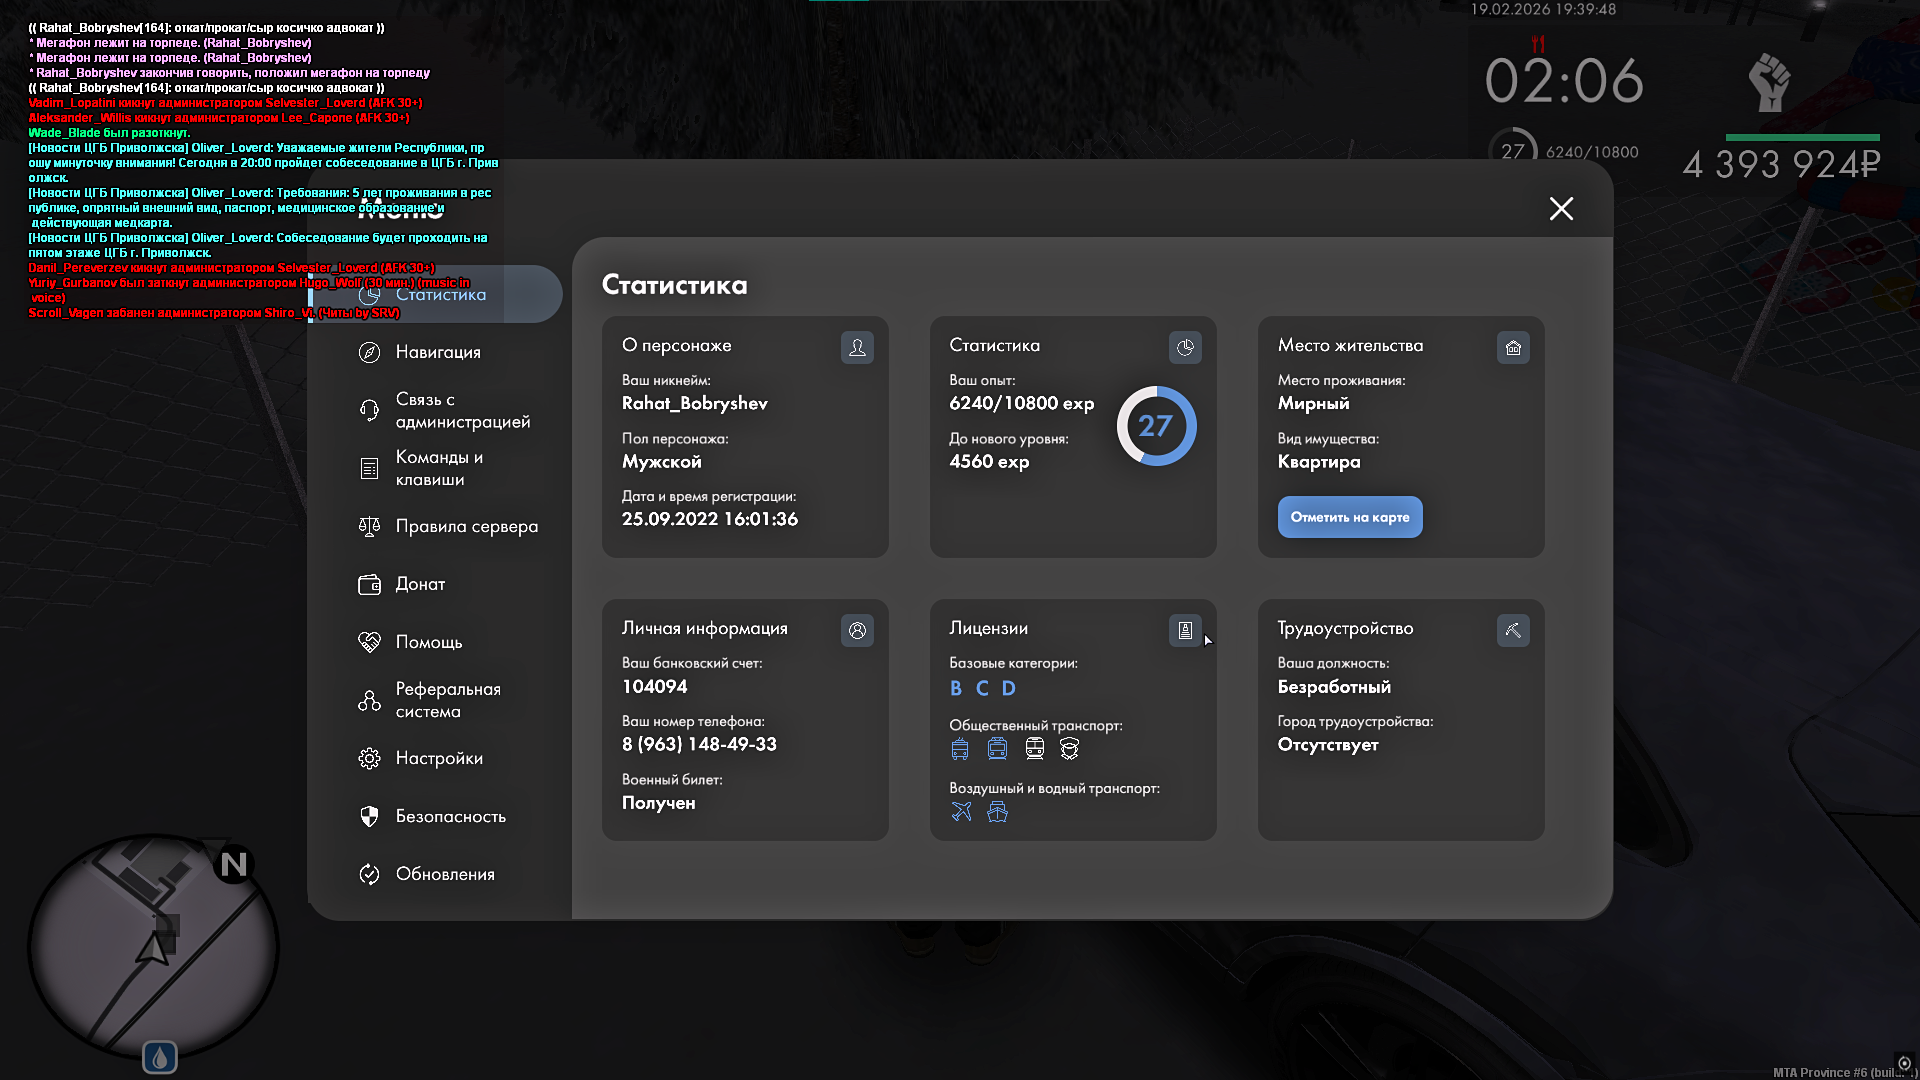Click the profile icon in О персонаже card
The image size is (1920, 1080).
point(857,347)
